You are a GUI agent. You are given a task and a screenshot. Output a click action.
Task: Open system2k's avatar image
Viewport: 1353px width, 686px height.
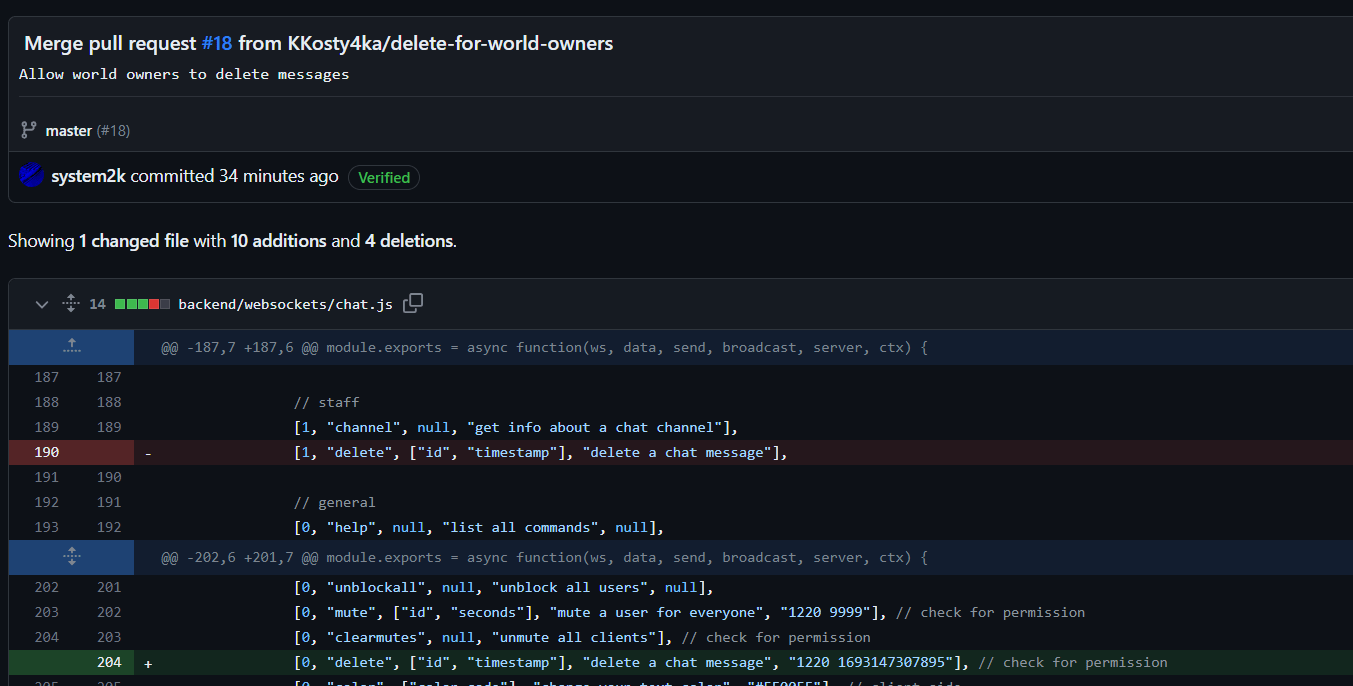click(x=31, y=176)
